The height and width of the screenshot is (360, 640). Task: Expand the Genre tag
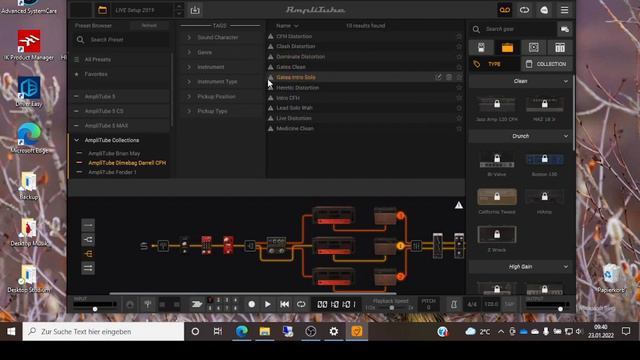[x=189, y=52]
